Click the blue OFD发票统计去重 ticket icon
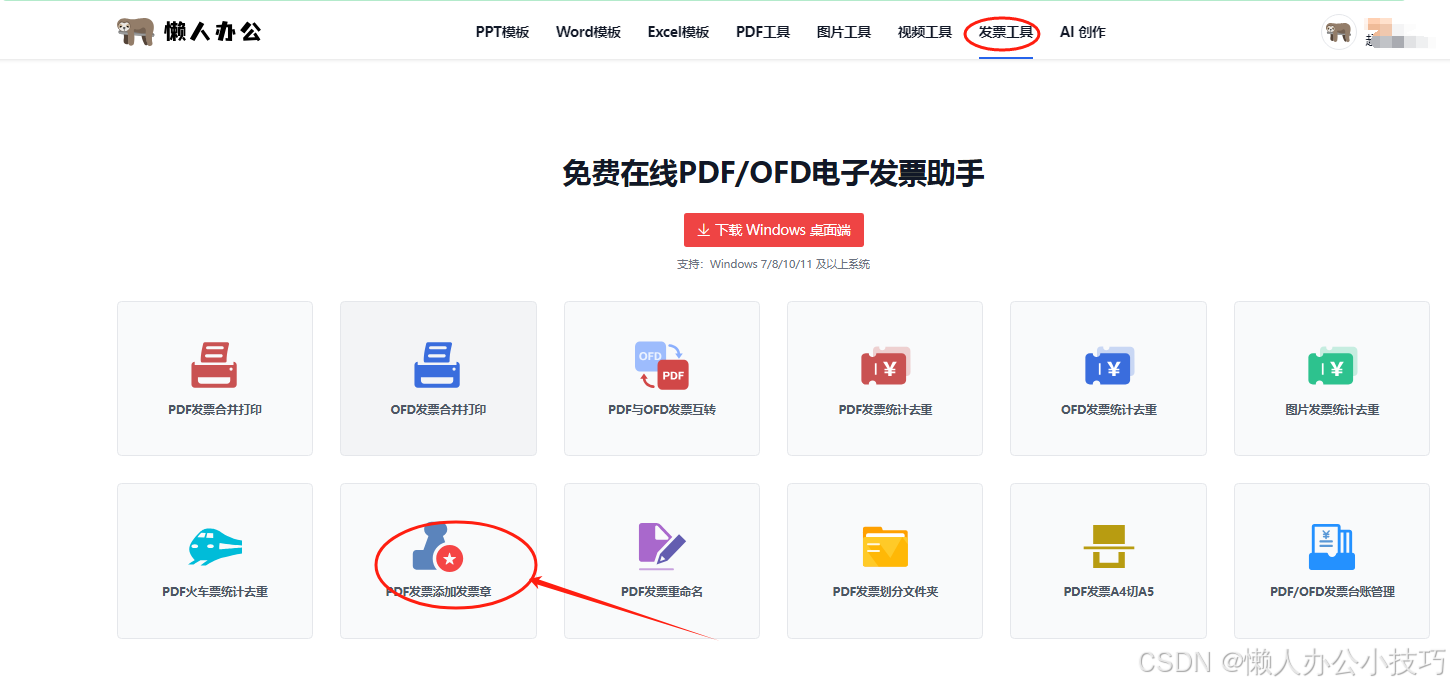 point(1109,367)
